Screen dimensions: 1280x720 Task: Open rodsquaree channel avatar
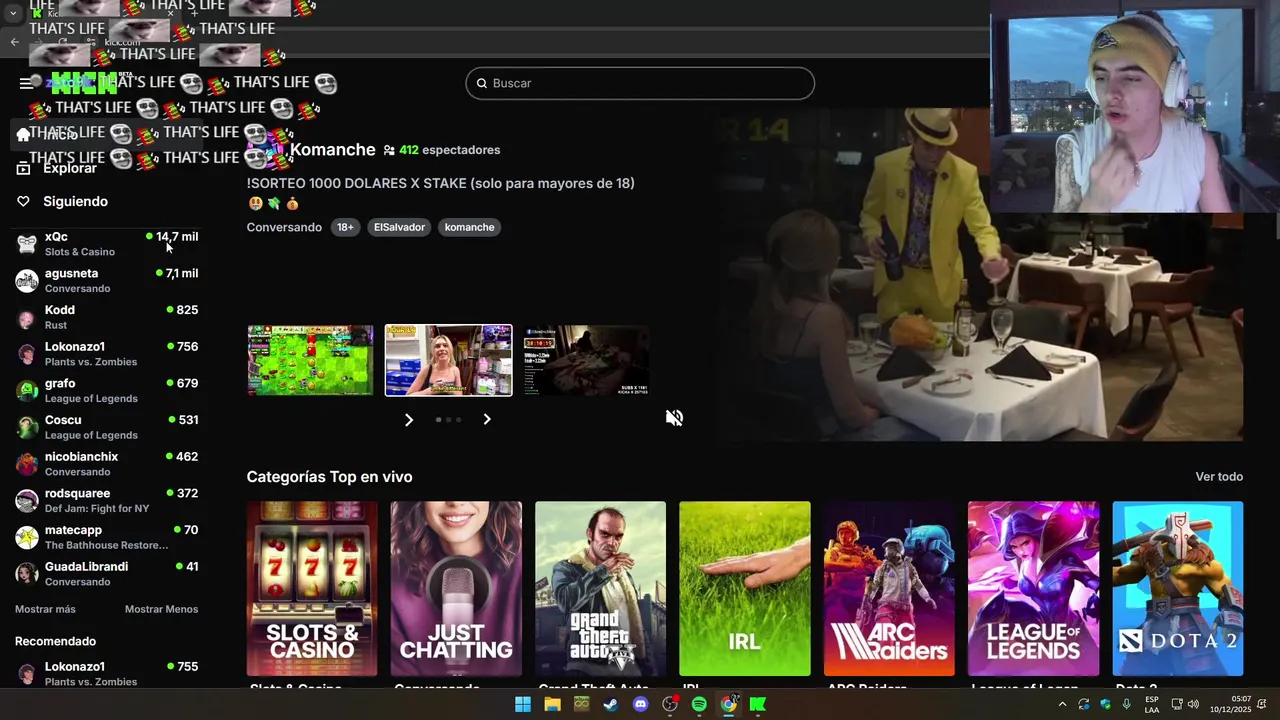pos(27,500)
